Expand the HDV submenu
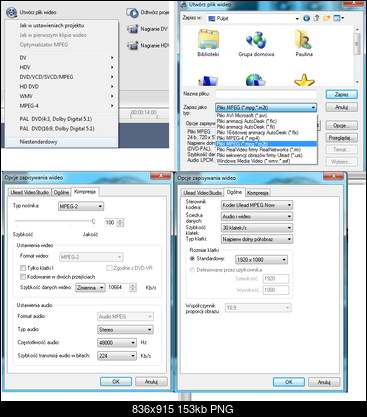Viewport: 367px width, 417px height. point(62,67)
